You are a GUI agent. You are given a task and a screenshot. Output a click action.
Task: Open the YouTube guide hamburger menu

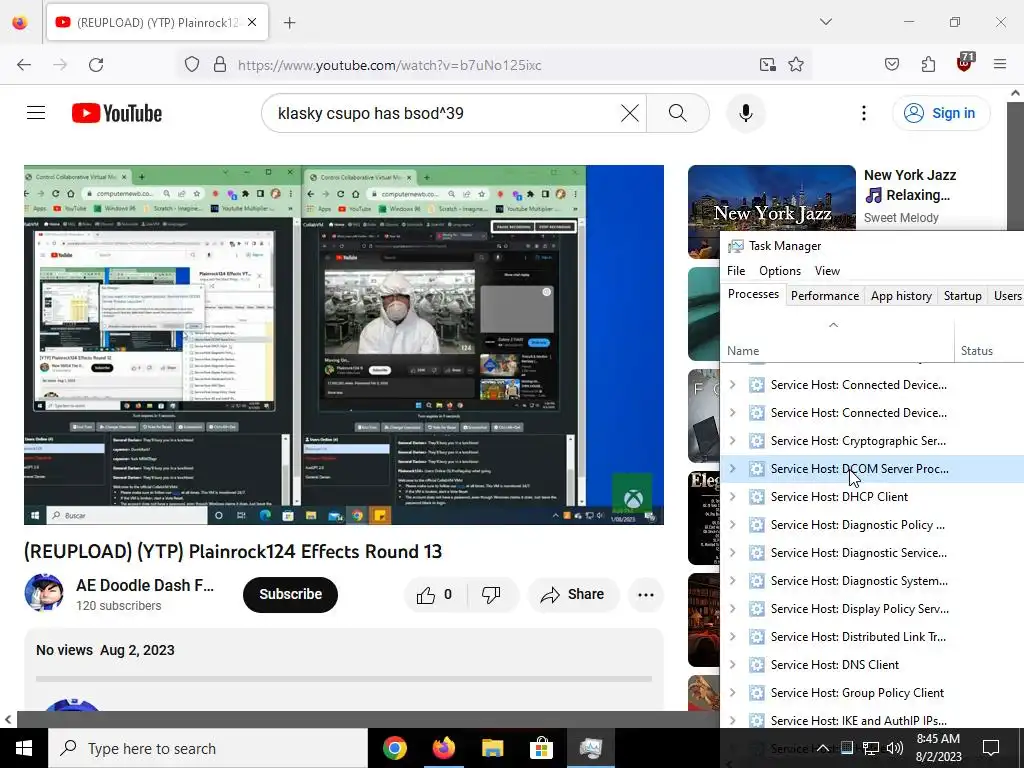36,113
